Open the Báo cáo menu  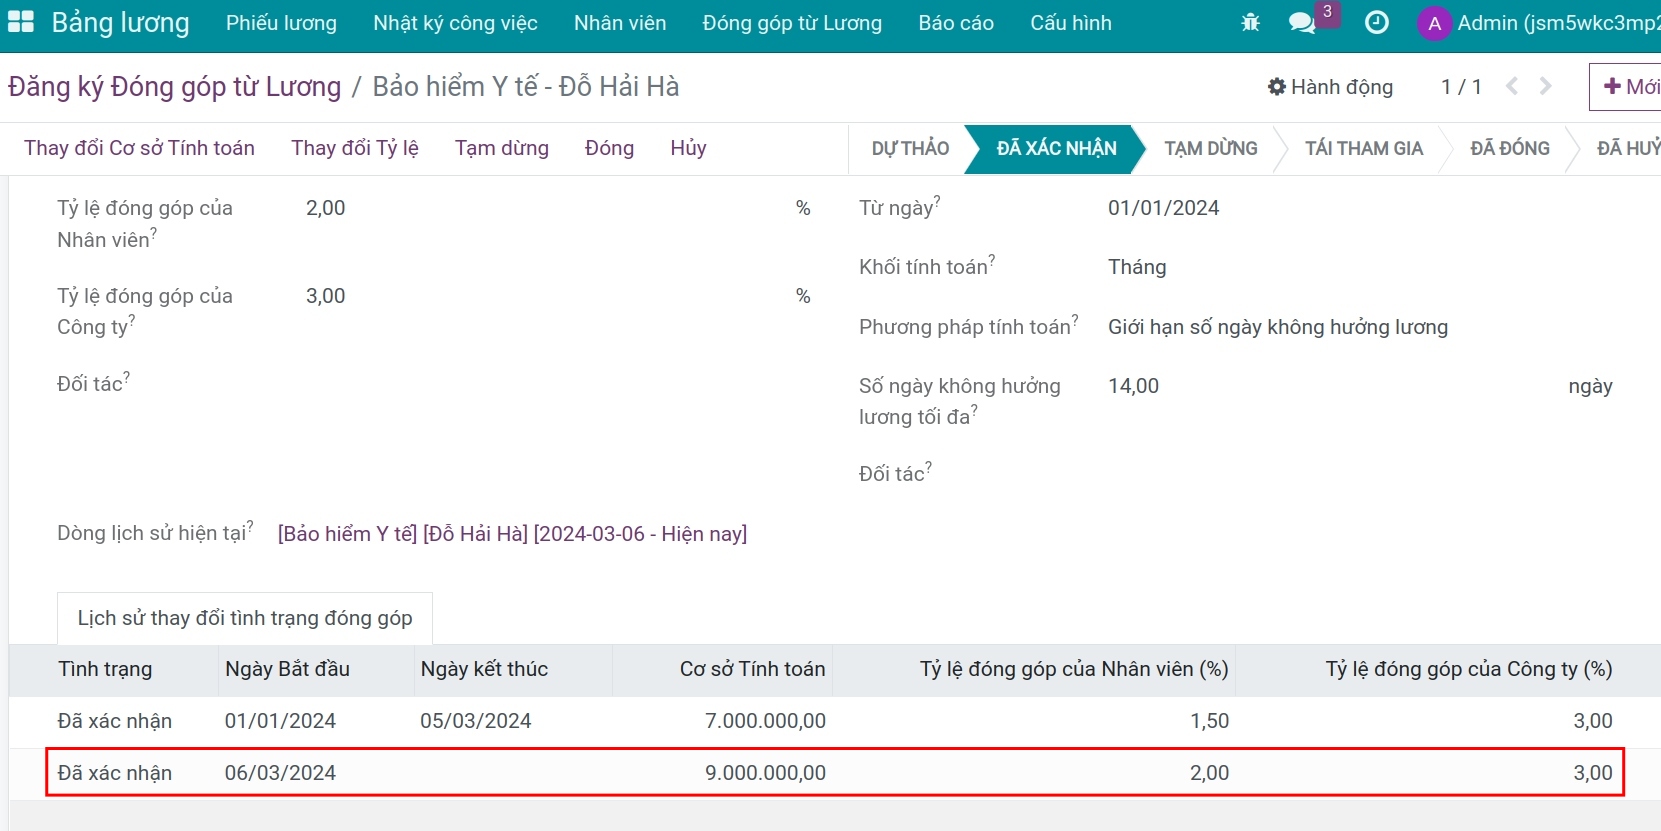click(x=955, y=23)
